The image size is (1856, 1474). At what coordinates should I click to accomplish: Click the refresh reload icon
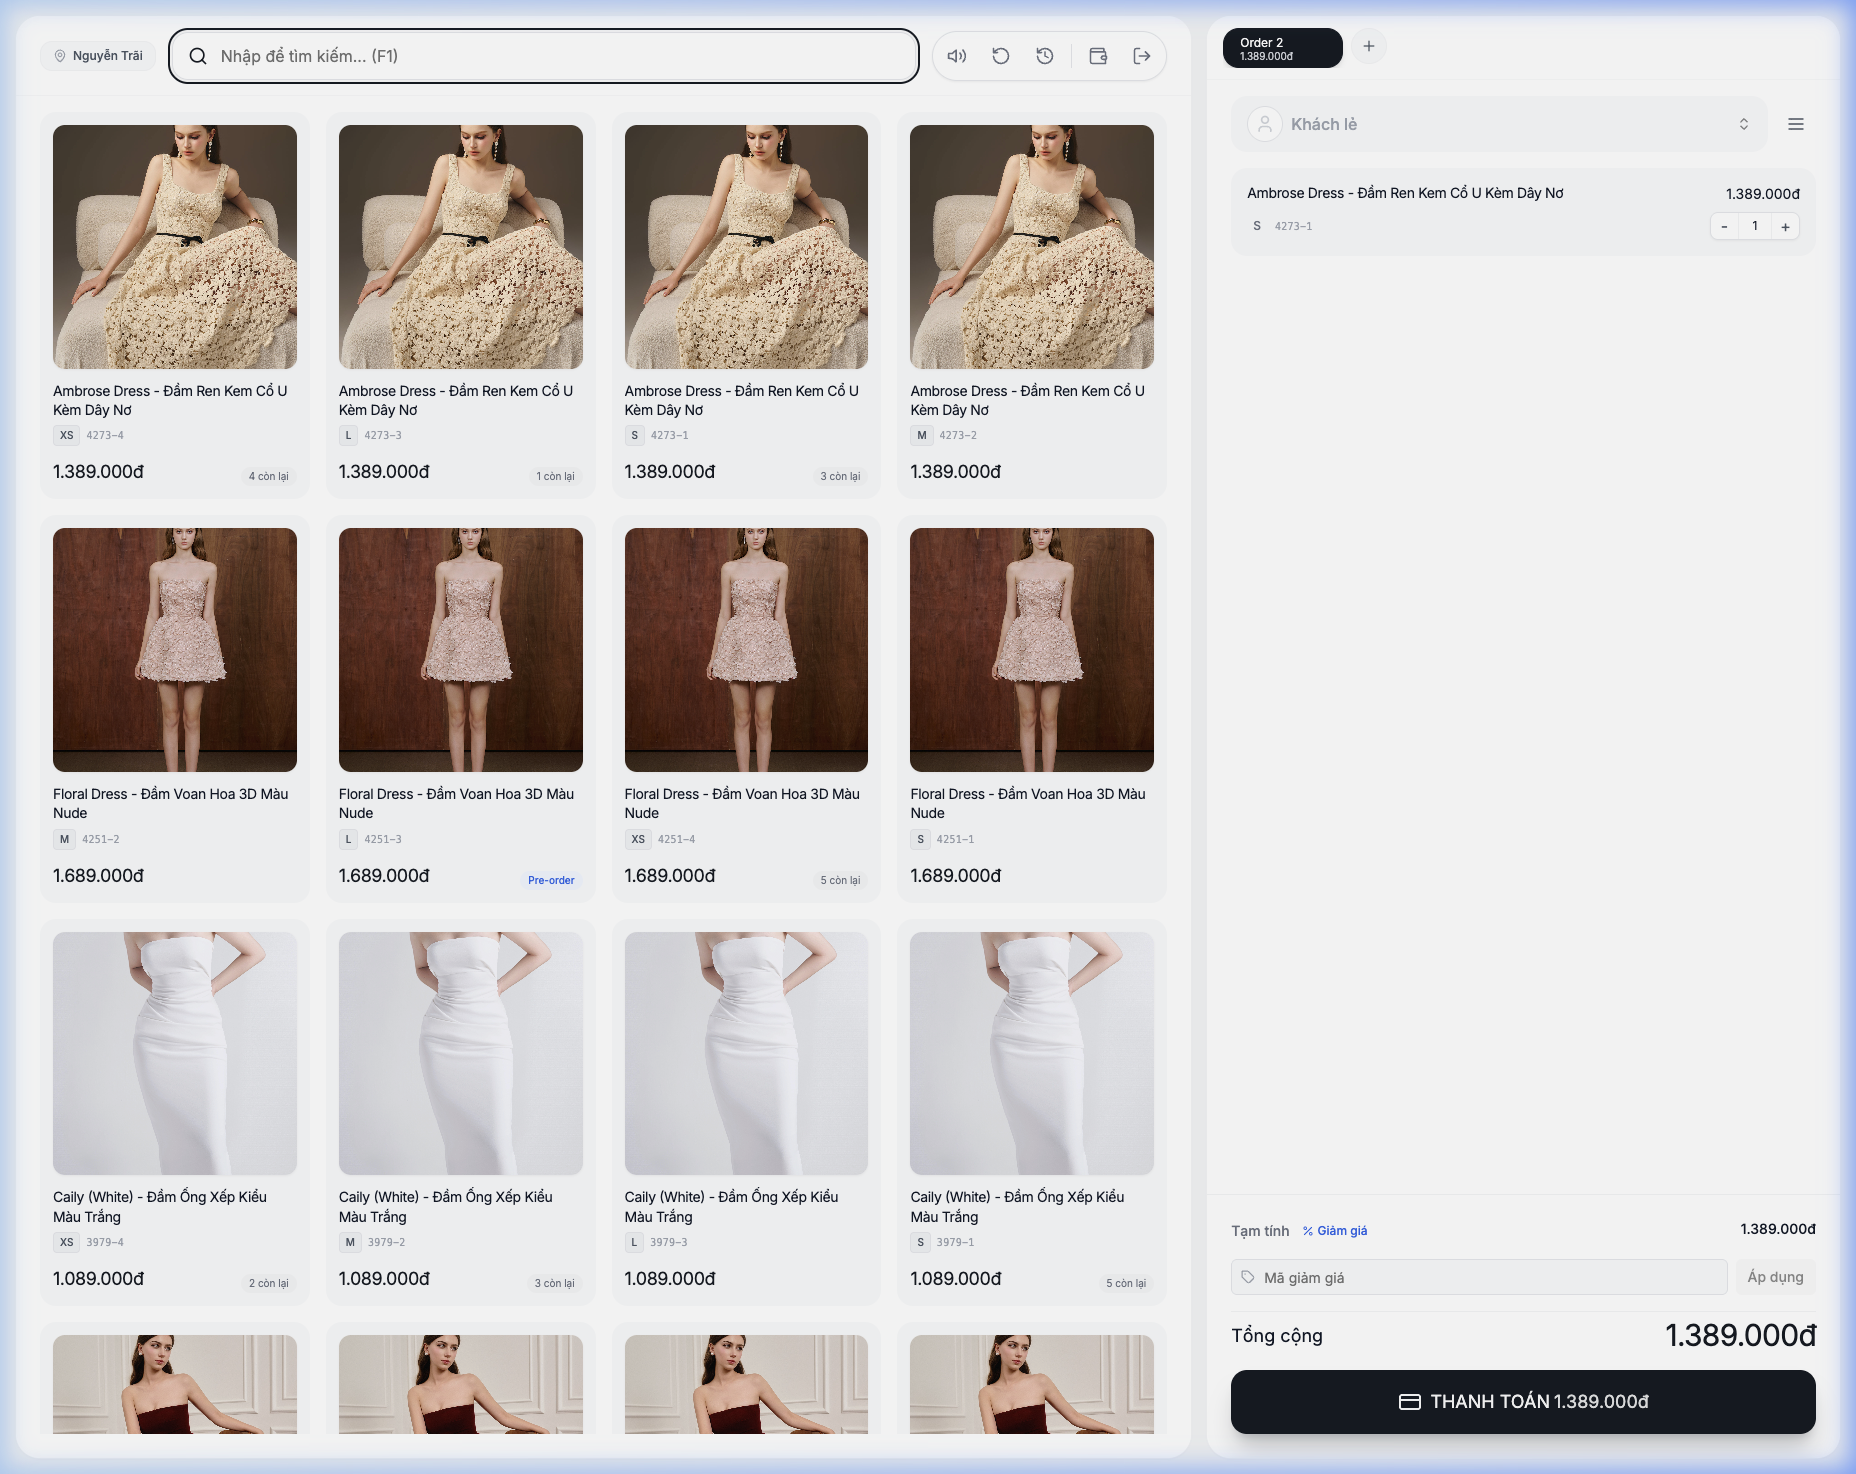pyautogui.click(x=1001, y=56)
